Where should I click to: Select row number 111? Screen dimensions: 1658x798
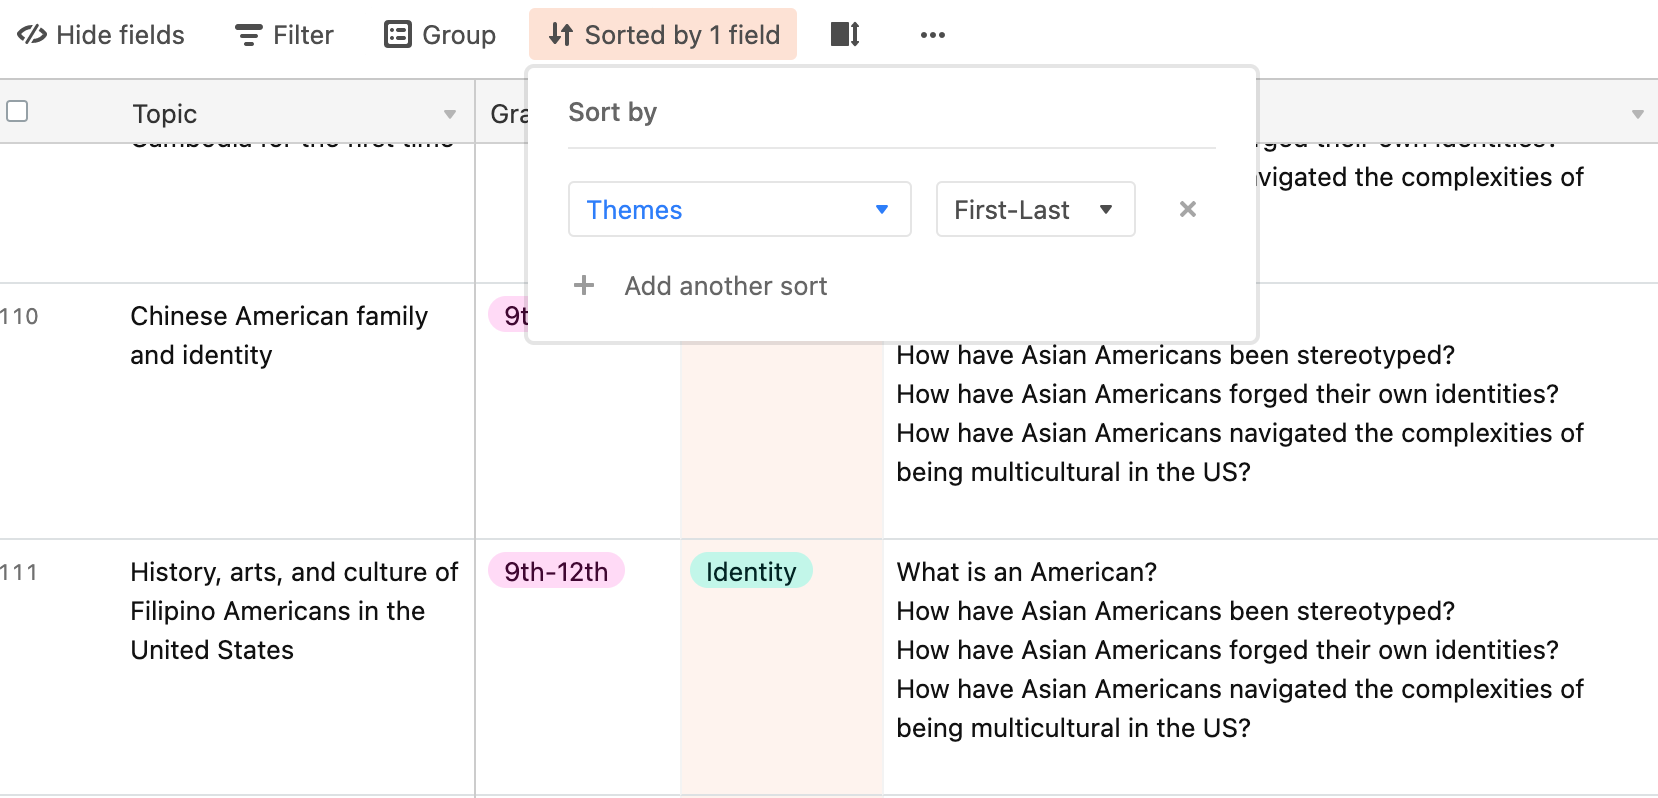(19, 572)
